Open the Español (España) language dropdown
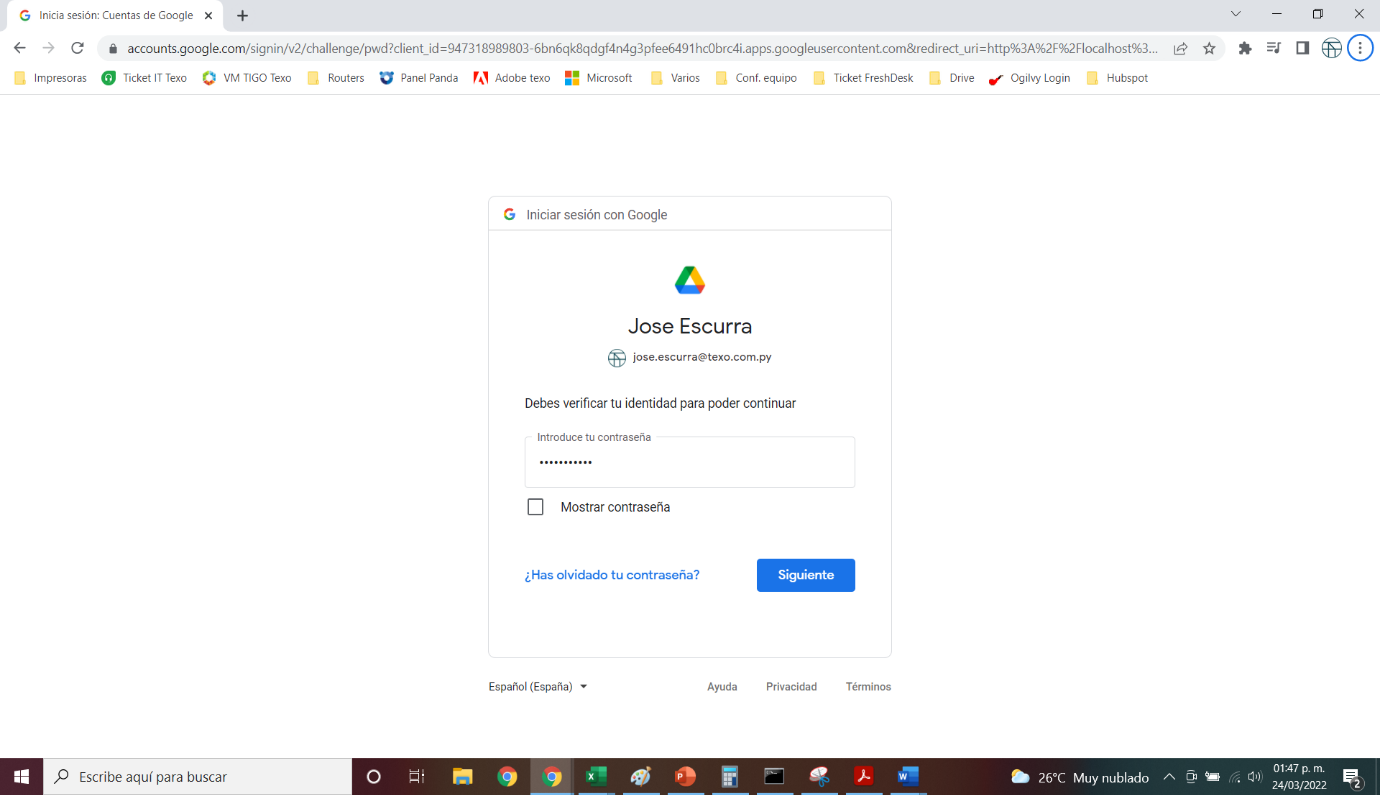1380x795 pixels. 538,687
